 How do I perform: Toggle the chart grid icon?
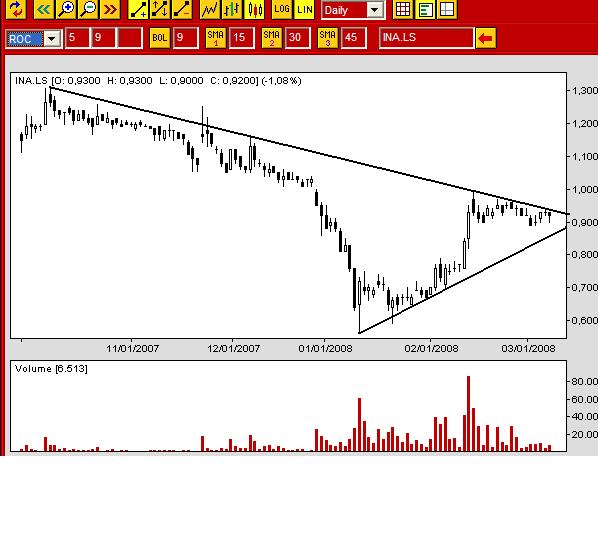click(x=403, y=9)
